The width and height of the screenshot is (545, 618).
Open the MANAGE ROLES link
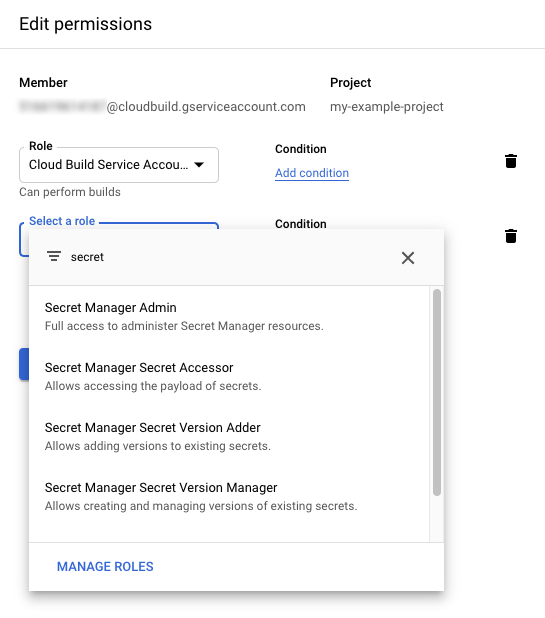click(105, 566)
